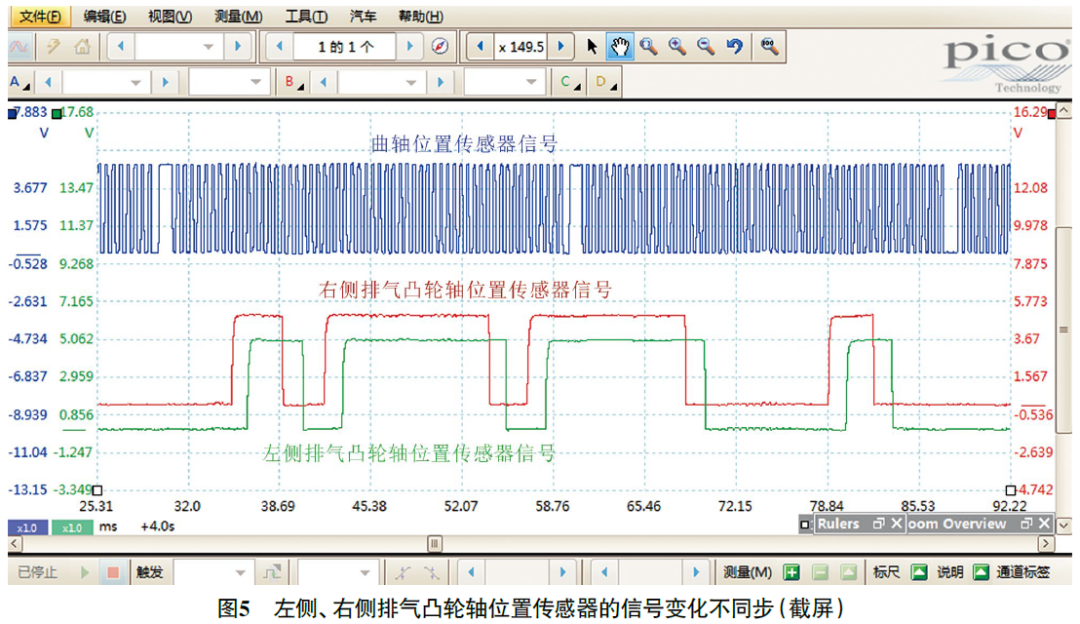Open the 视图(V) menu
Image resolution: width=1080 pixels, height=624 pixels.
pyautogui.click(x=169, y=16)
